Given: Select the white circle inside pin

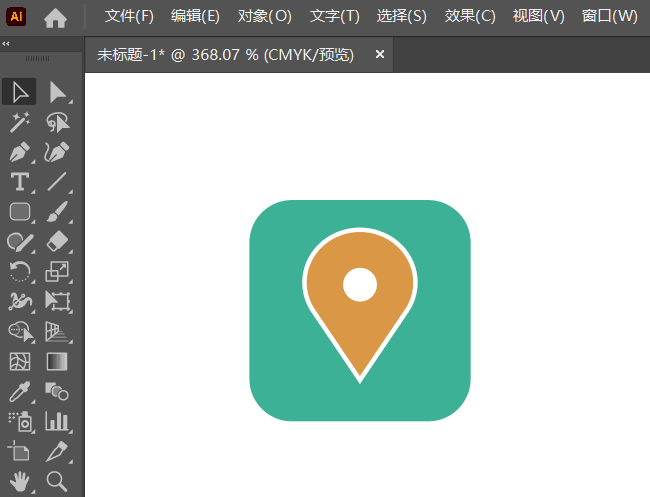Looking at the screenshot, I should [x=360, y=284].
